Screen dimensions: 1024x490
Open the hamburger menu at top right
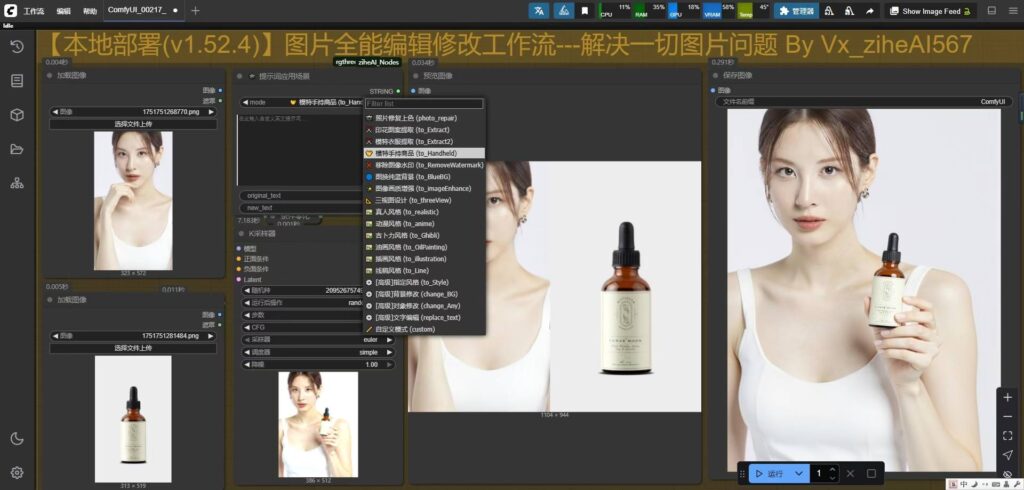point(1013,10)
